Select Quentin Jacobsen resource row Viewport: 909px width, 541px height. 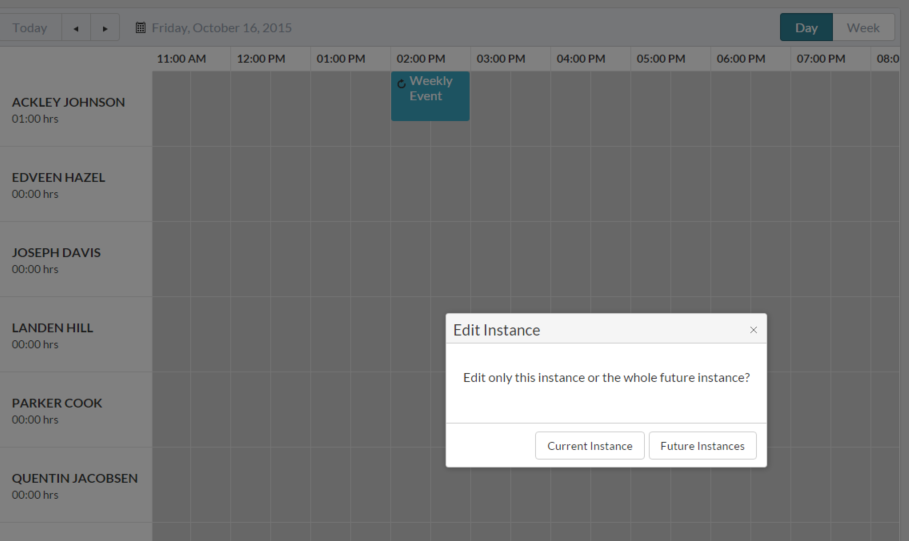click(x=76, y=485)
